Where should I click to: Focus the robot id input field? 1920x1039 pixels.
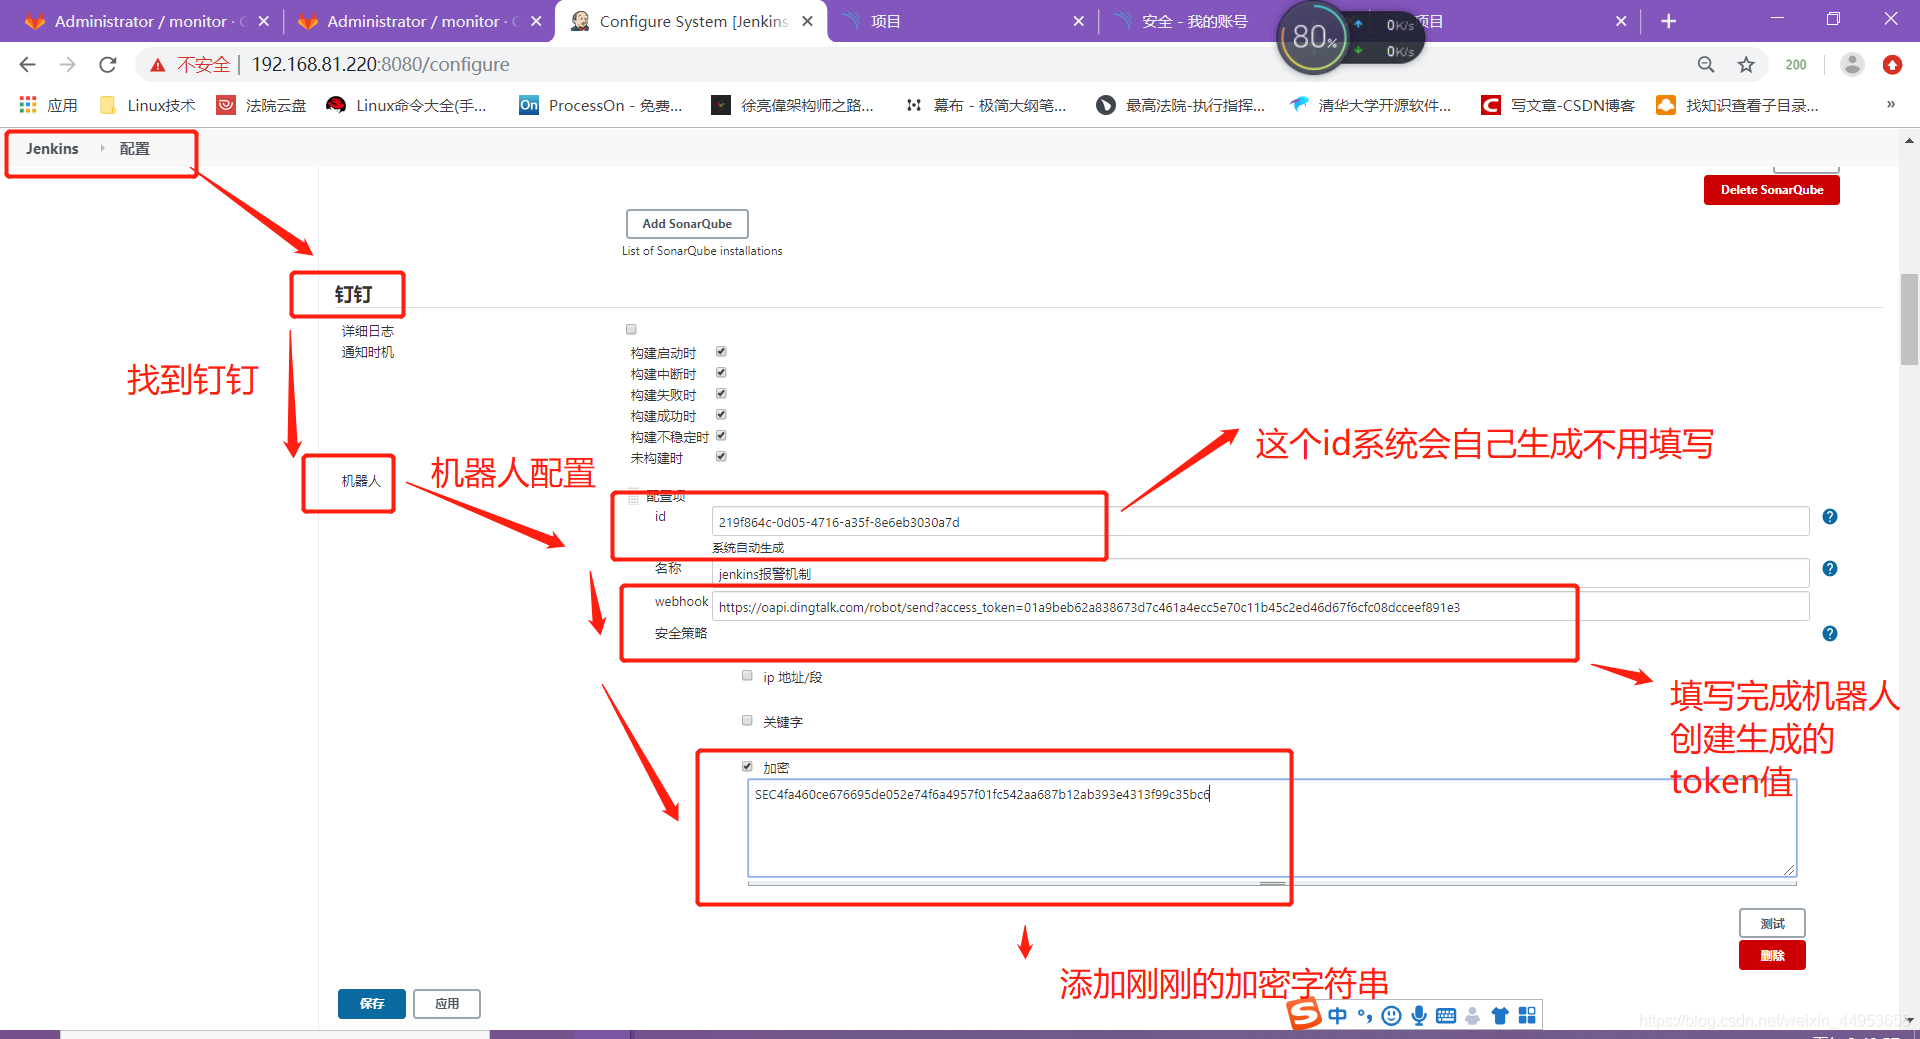(1260, 522)
